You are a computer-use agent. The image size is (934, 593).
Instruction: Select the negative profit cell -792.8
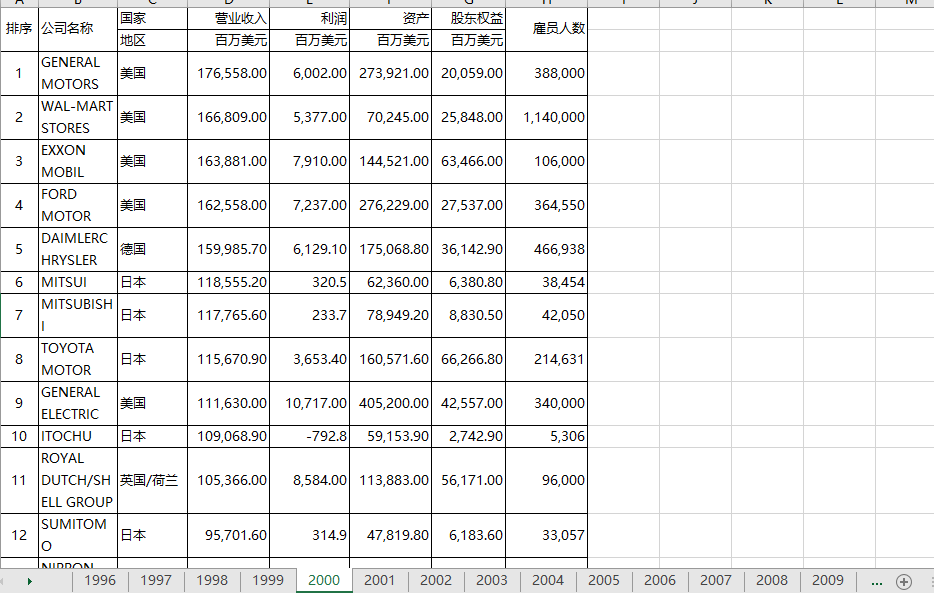point(310,436)
